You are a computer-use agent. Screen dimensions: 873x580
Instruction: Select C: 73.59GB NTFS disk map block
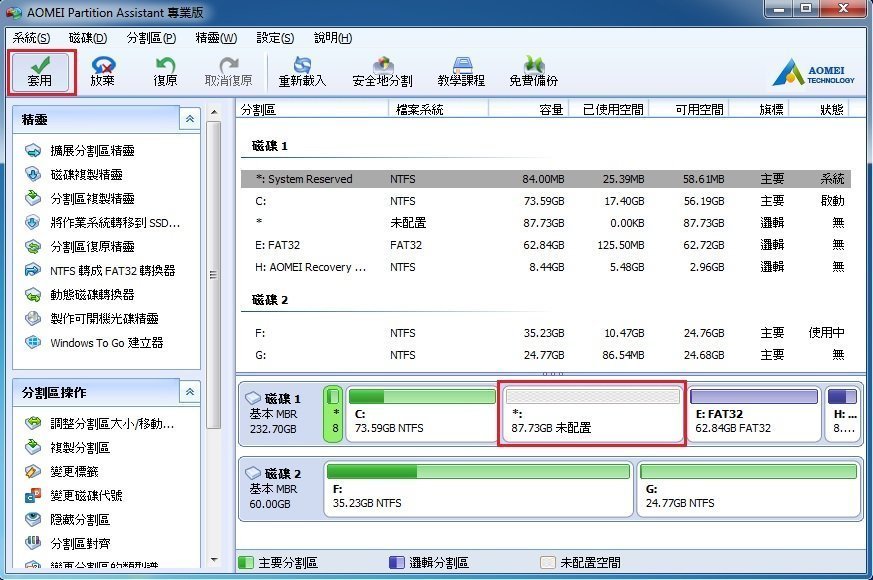click(x=421, y=414)
